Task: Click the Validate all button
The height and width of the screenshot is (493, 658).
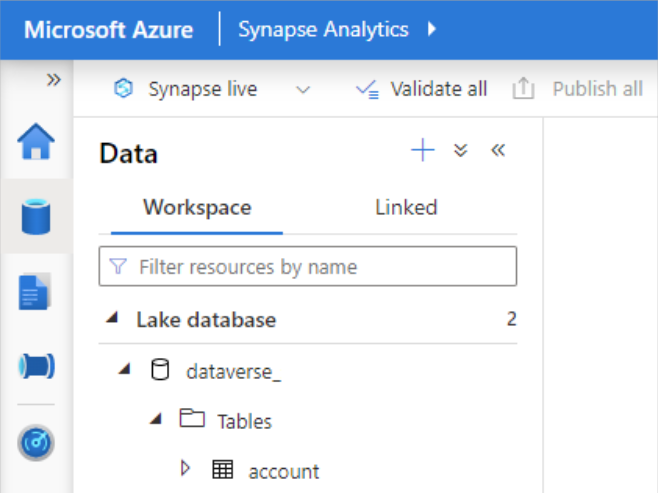Action: (x=421, y=89)
